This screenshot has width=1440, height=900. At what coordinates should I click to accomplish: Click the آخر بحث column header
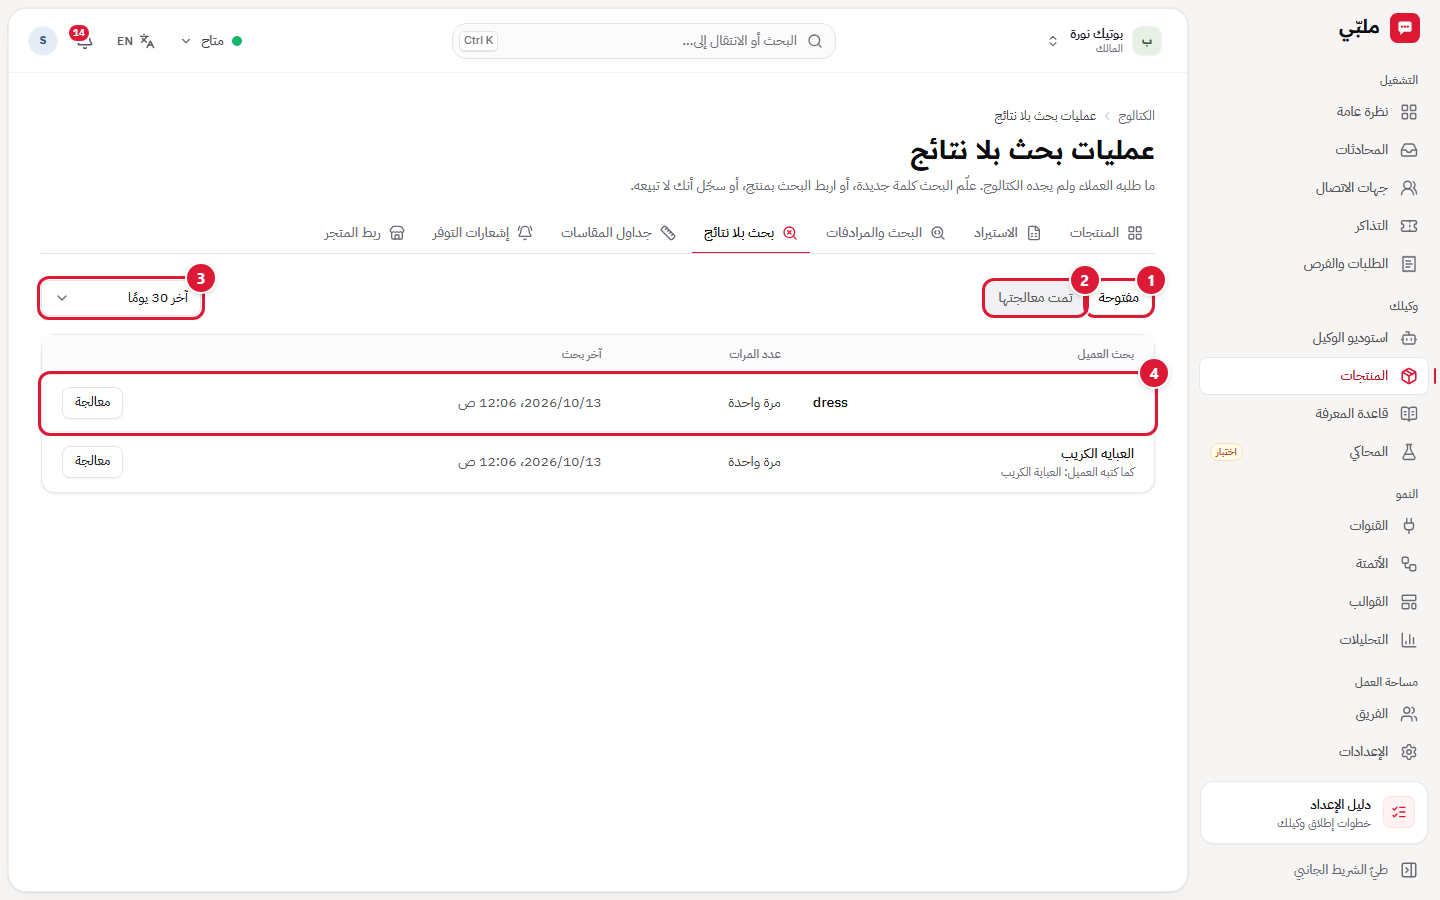click(x=581, y=354)
